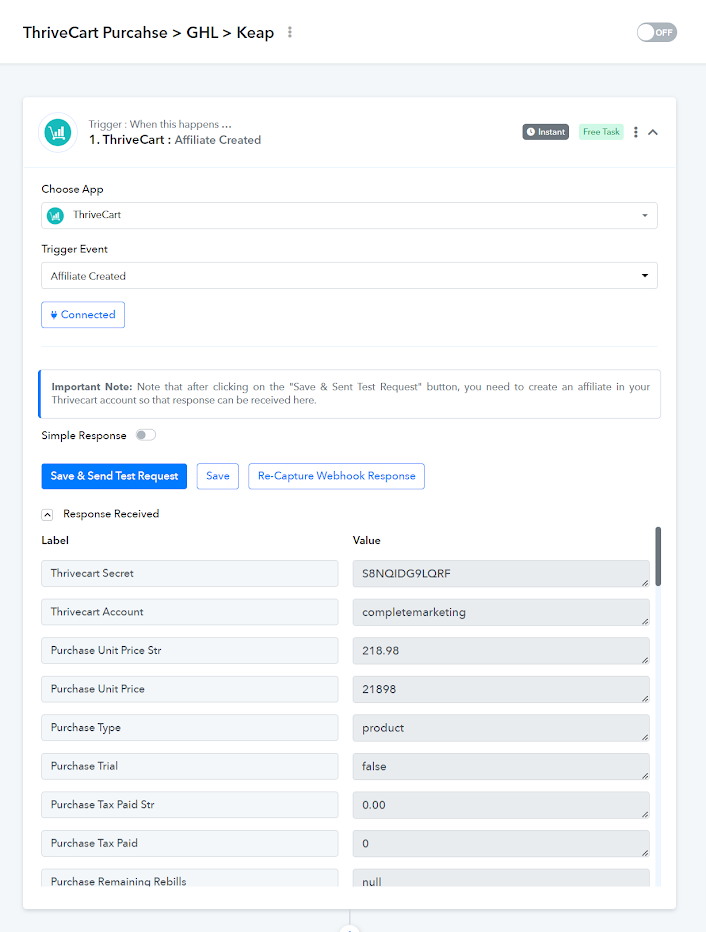
Task: Click the Important Note text box
Action: point(349,393)
